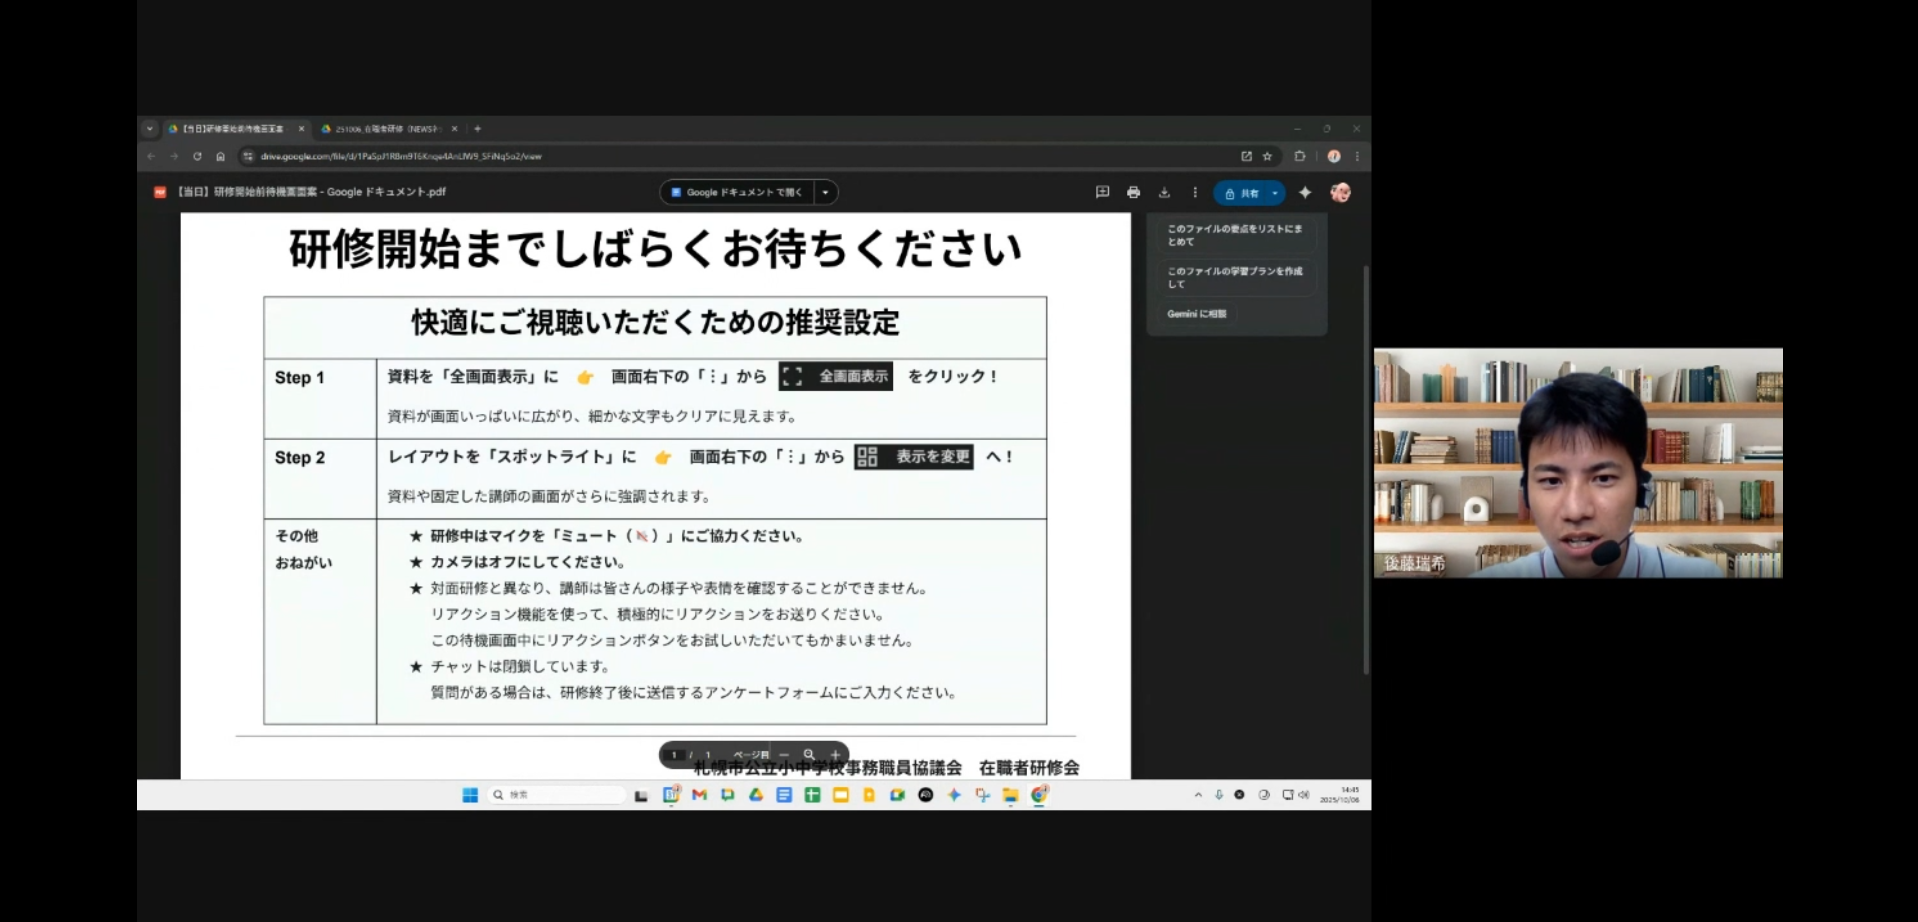
Task: Open the add comment icon
Action: point(1102,193)
